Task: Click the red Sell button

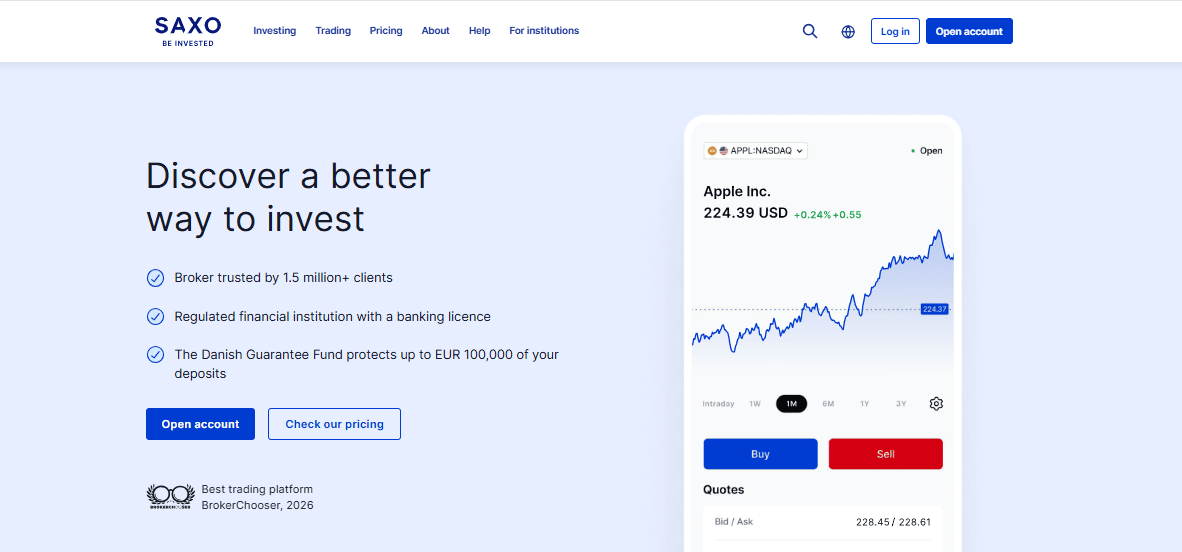Action: (886, 454)
